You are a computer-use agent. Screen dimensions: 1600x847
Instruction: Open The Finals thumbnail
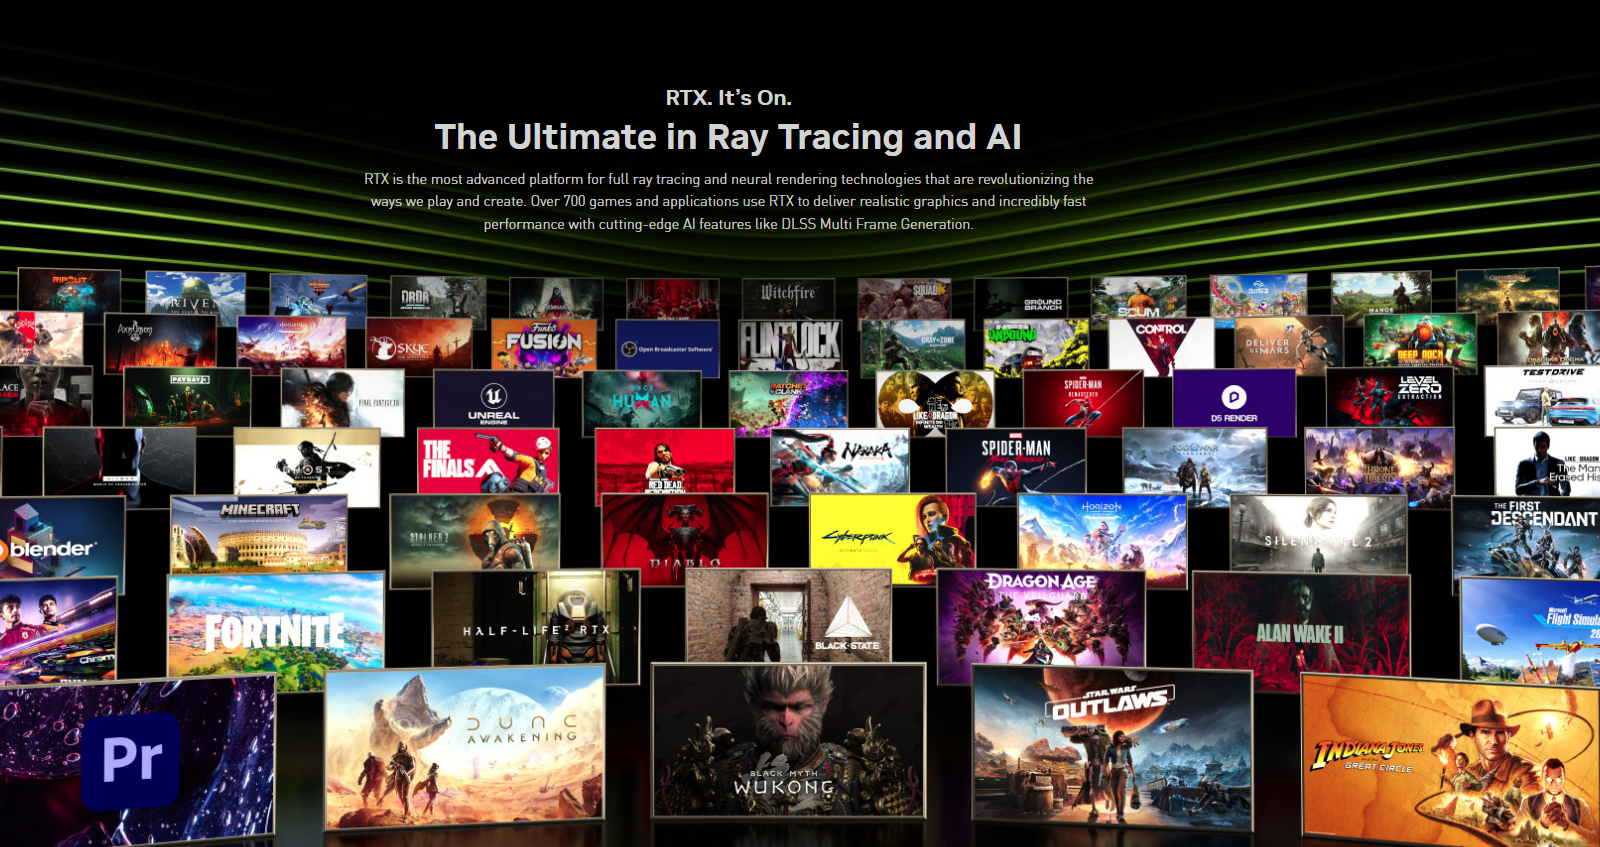(488, 461)
